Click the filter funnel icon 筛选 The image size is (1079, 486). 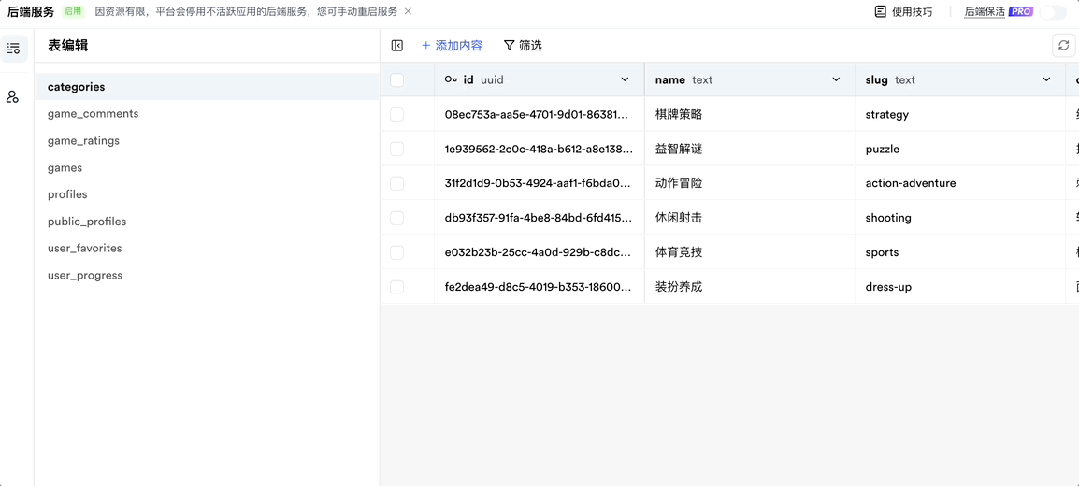pyautogui.click(x=509, y=45)
